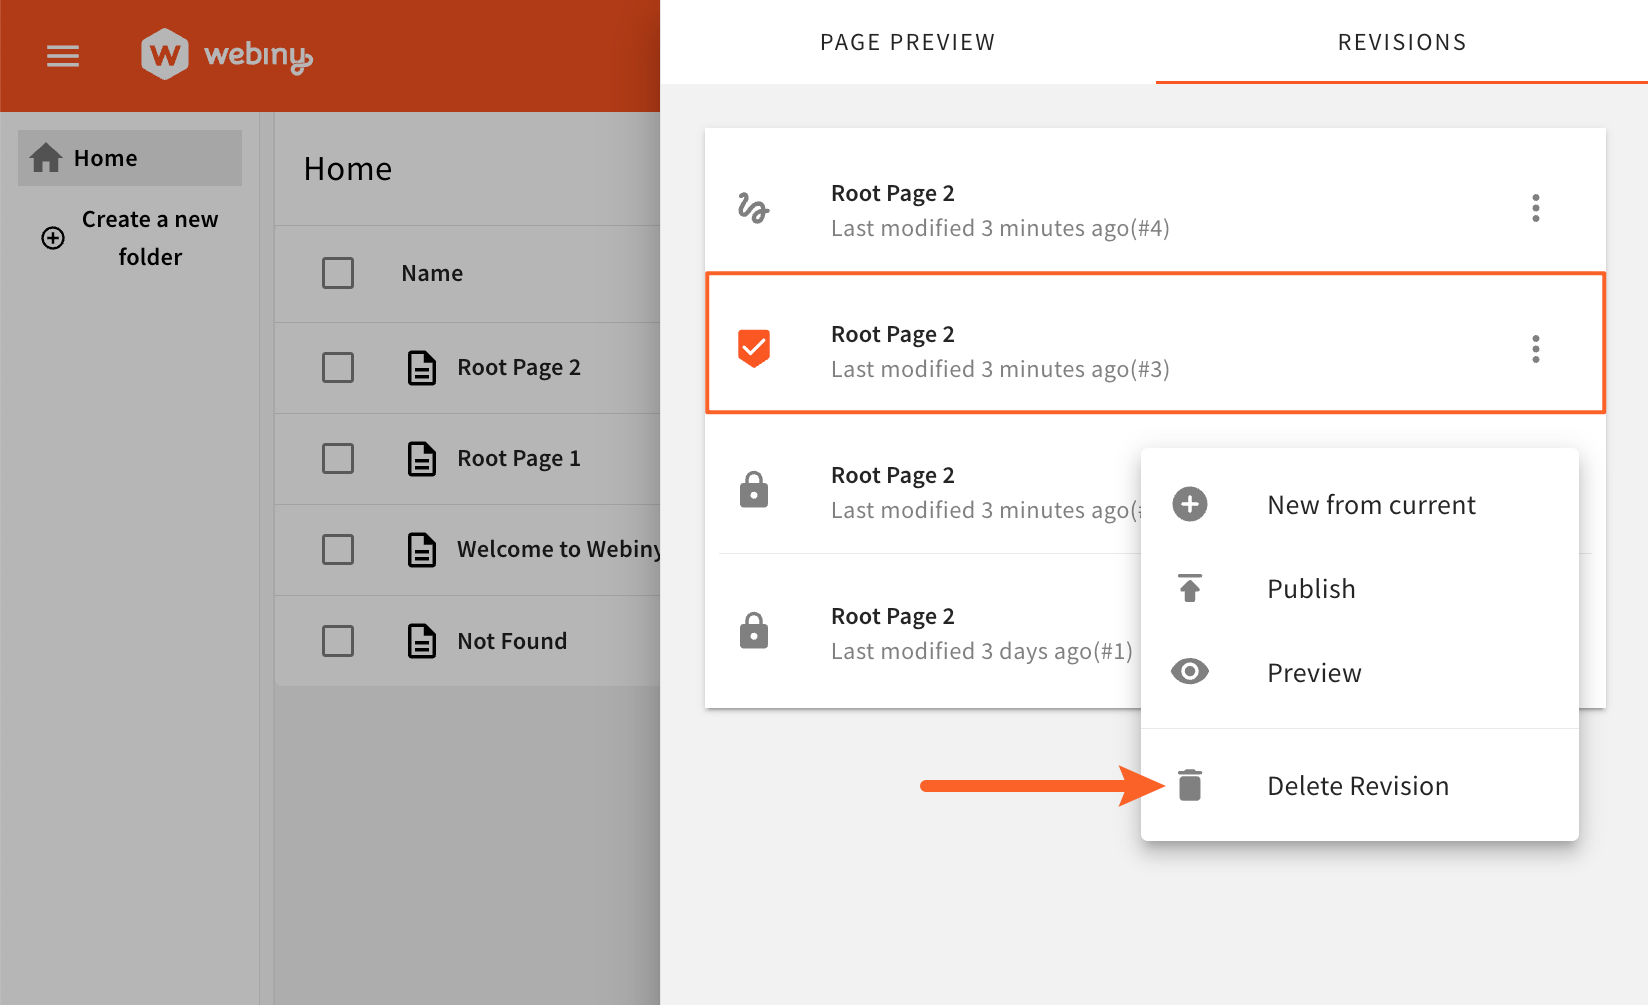The image size is (1648, 1005).
Task: Check the box for Root Page 1
Action: click(x=338, y=458)
